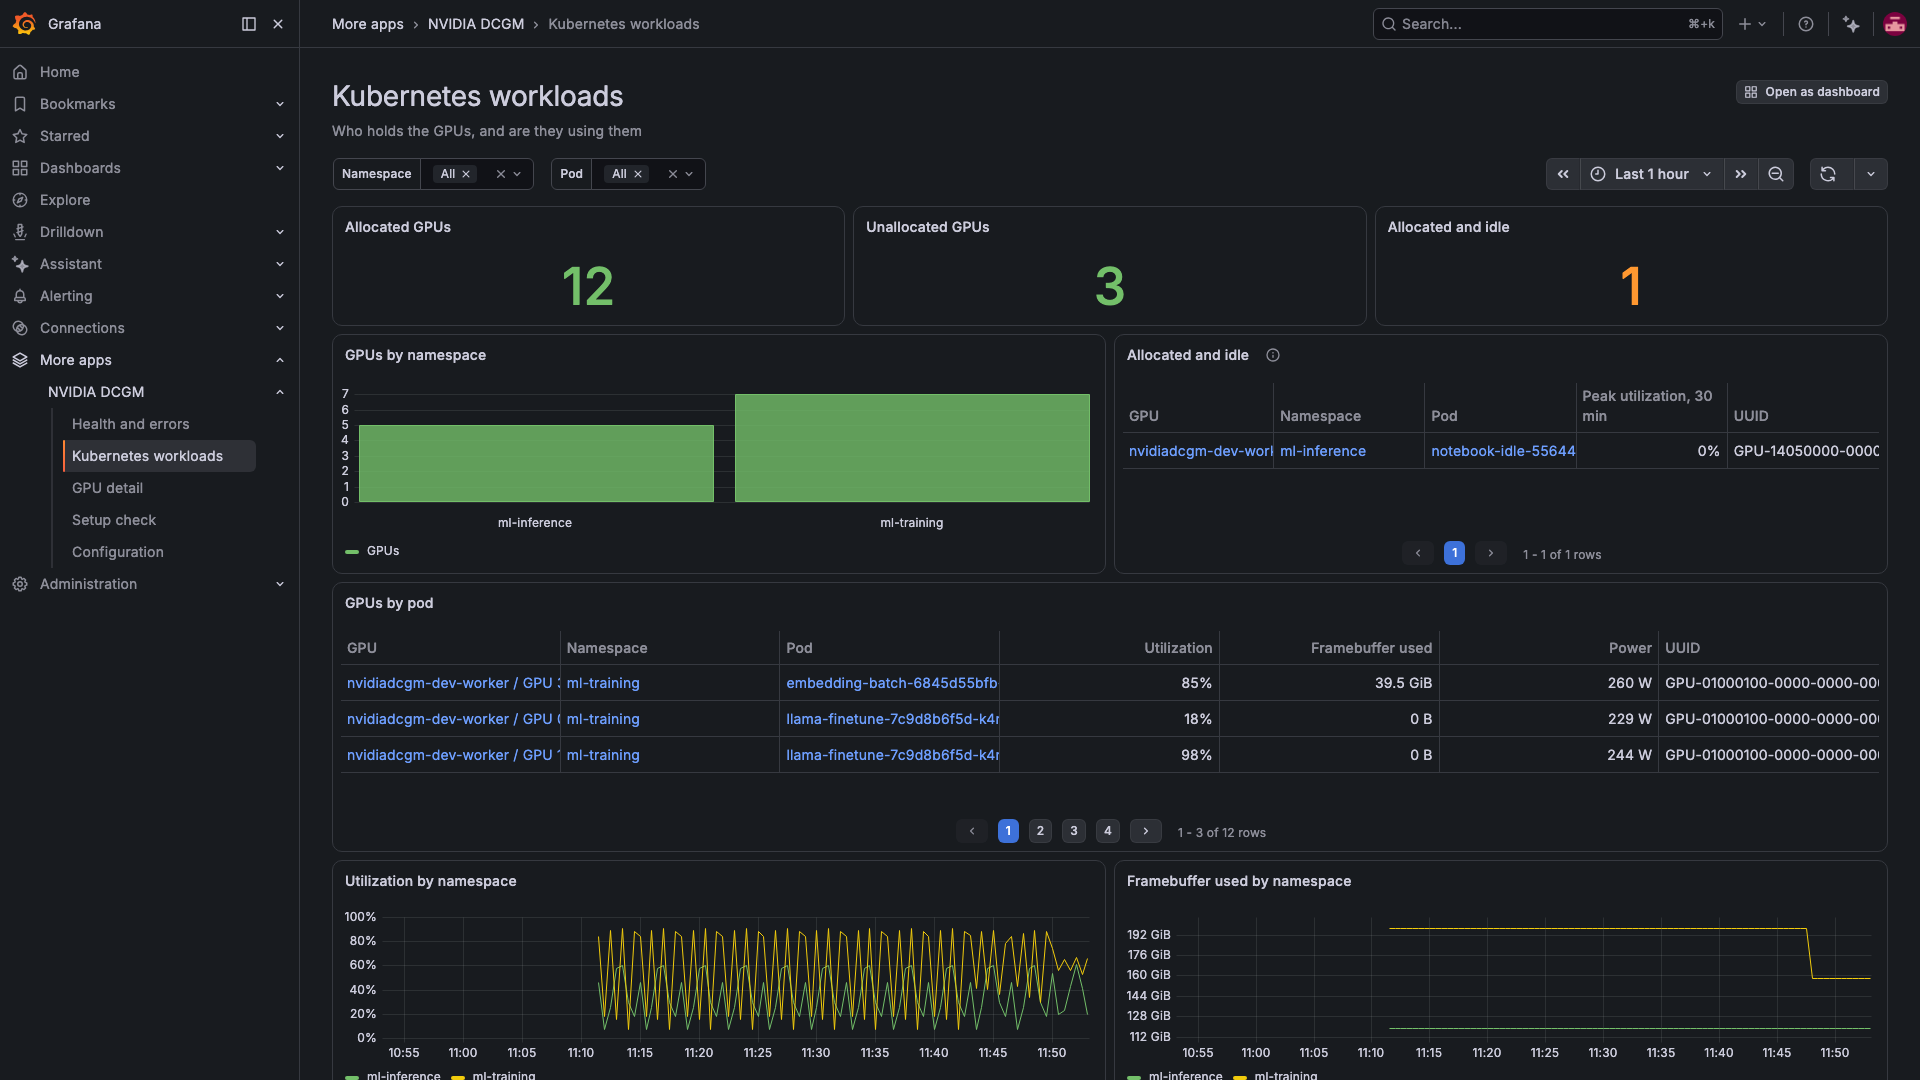This screenshot has width=1920, height=1080.
Task: Open GPU detail page
Action: (x=107, y=488)
